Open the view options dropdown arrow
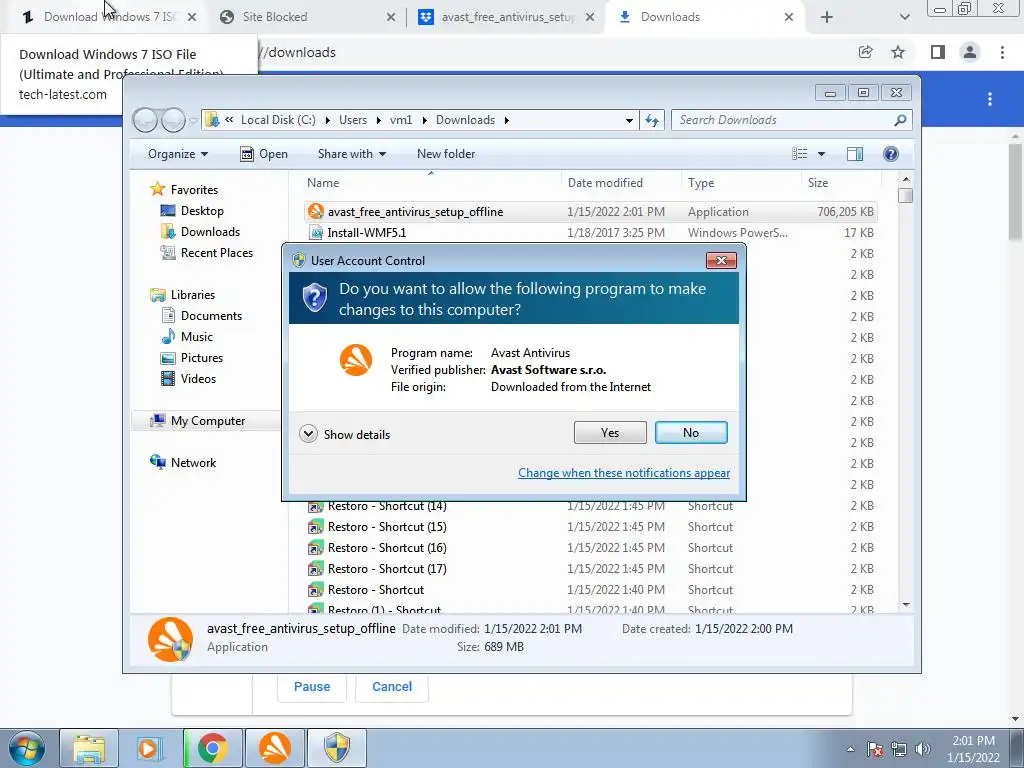The width and height of the screenshot is (1024, 768). point(822,154)
